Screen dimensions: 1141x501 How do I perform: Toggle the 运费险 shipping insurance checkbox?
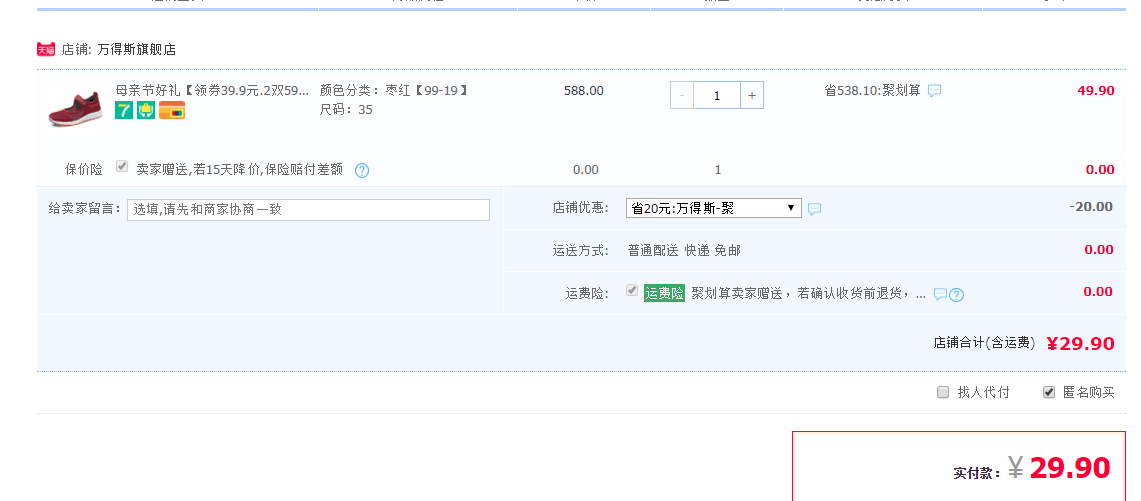[632, 291]
